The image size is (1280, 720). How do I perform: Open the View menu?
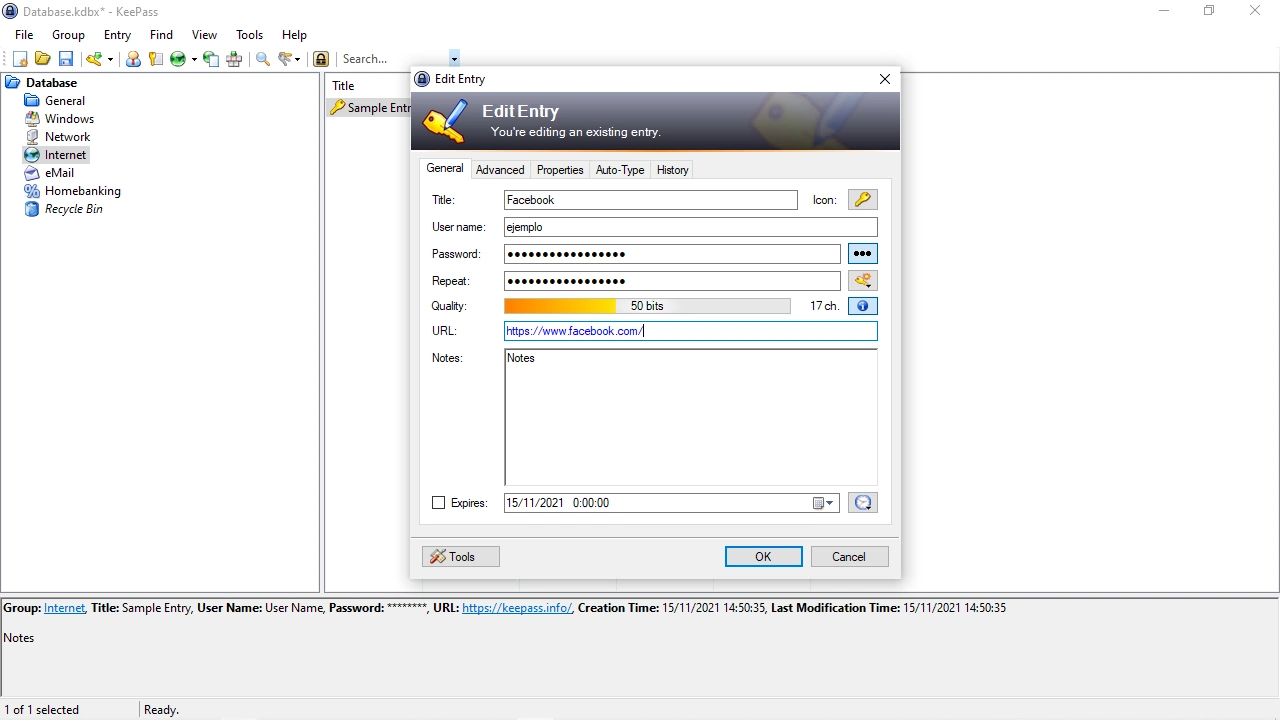click(x=204, y=35)
